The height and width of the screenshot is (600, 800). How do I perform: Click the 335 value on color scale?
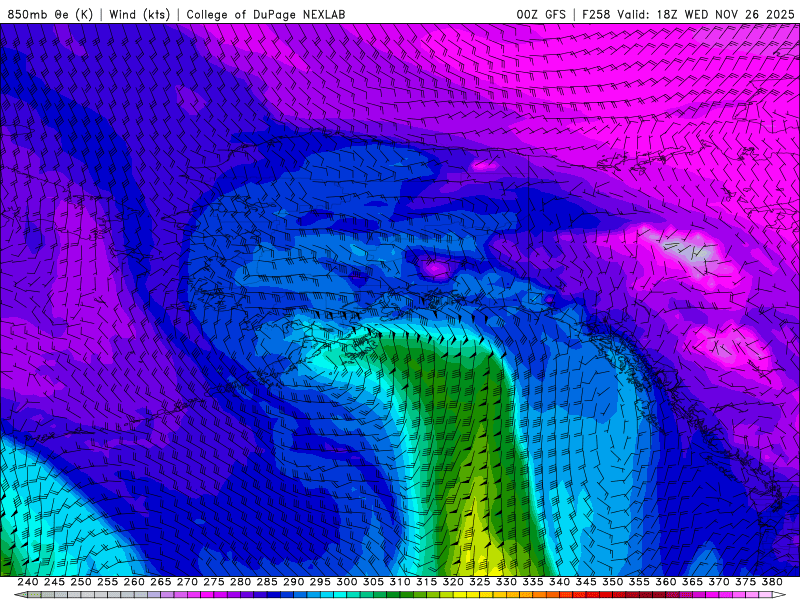(x=532, y=582)
